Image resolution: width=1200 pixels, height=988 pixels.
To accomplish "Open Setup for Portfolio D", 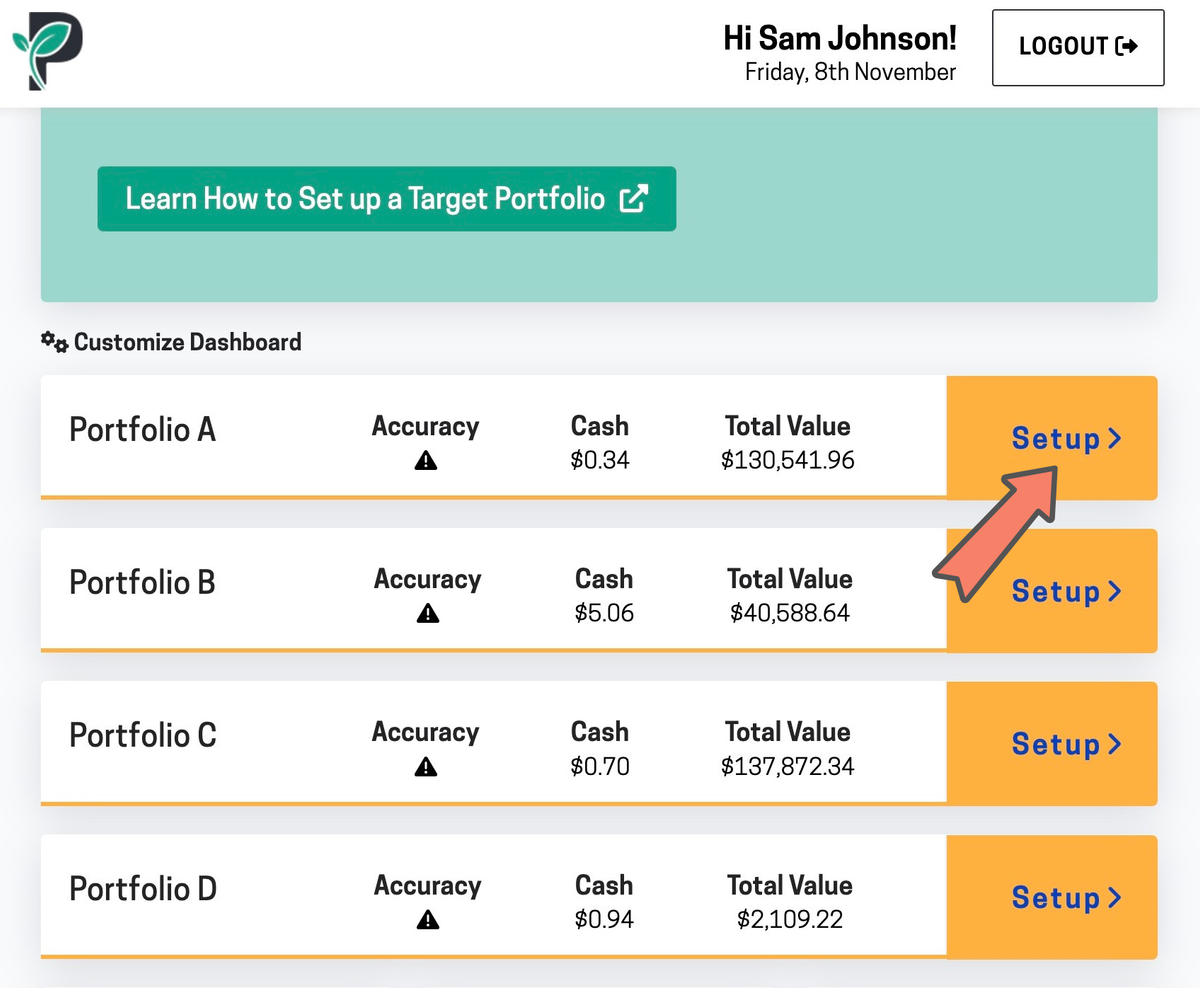I will (1066, 897).
